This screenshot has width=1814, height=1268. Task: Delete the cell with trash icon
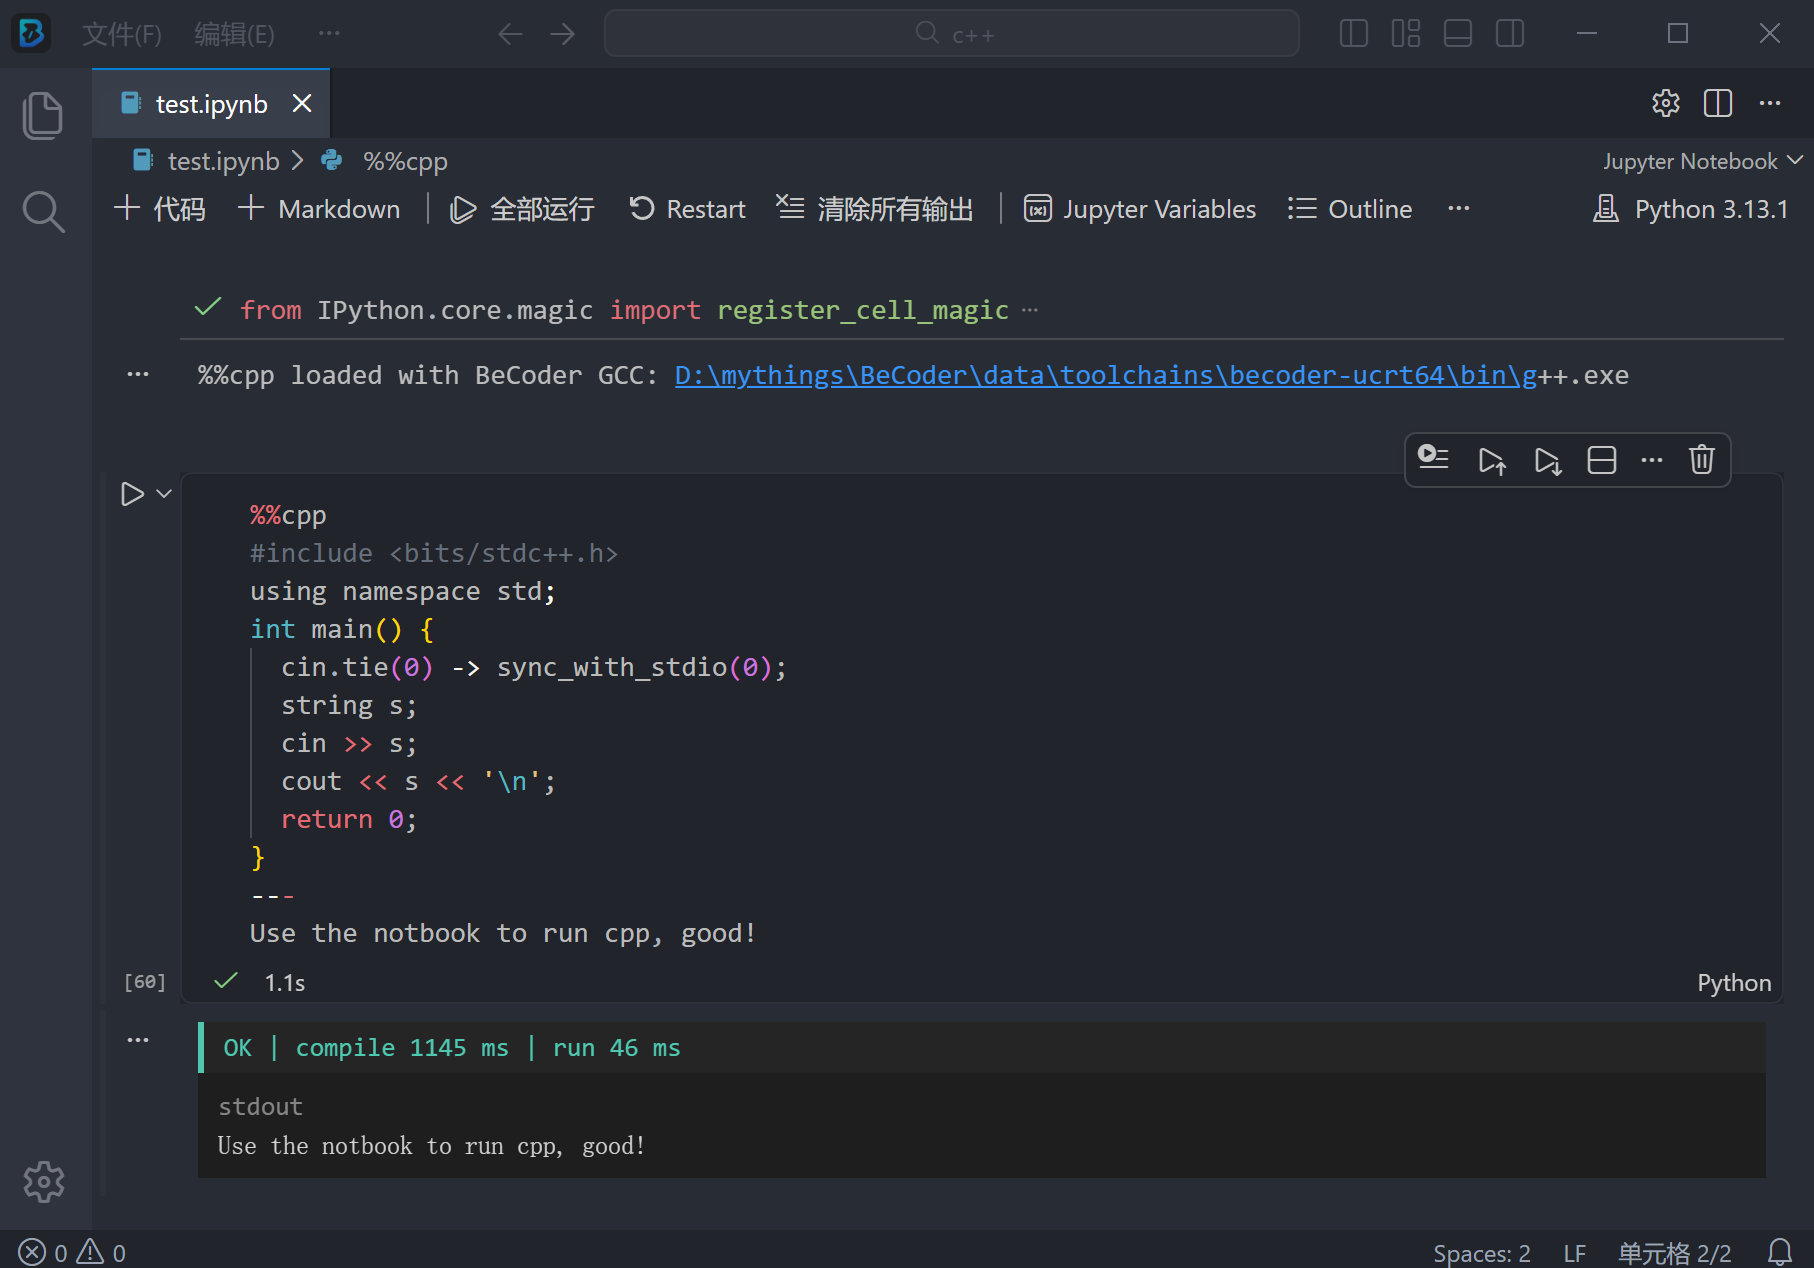tap(1702, 459)
